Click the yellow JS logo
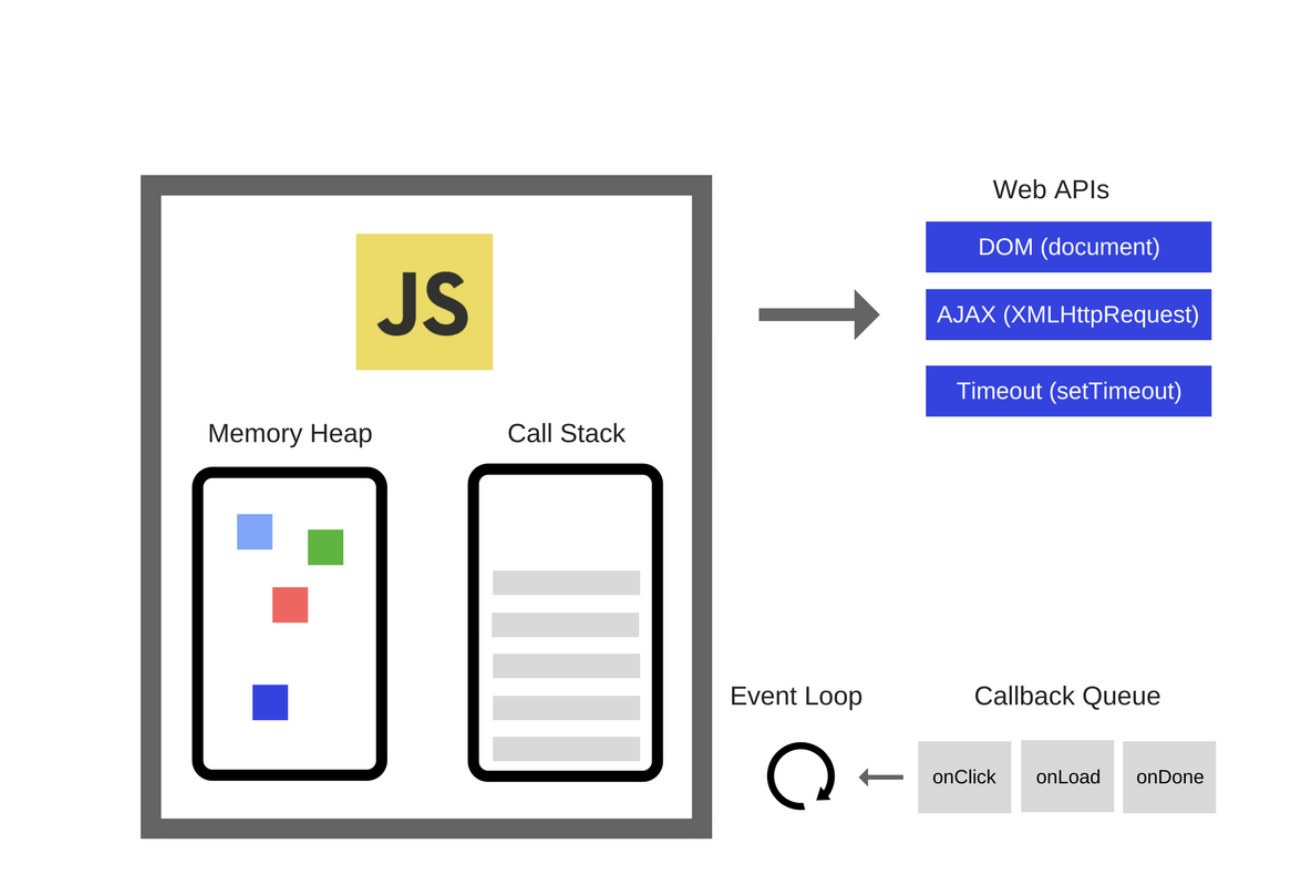 pos(424,302)
